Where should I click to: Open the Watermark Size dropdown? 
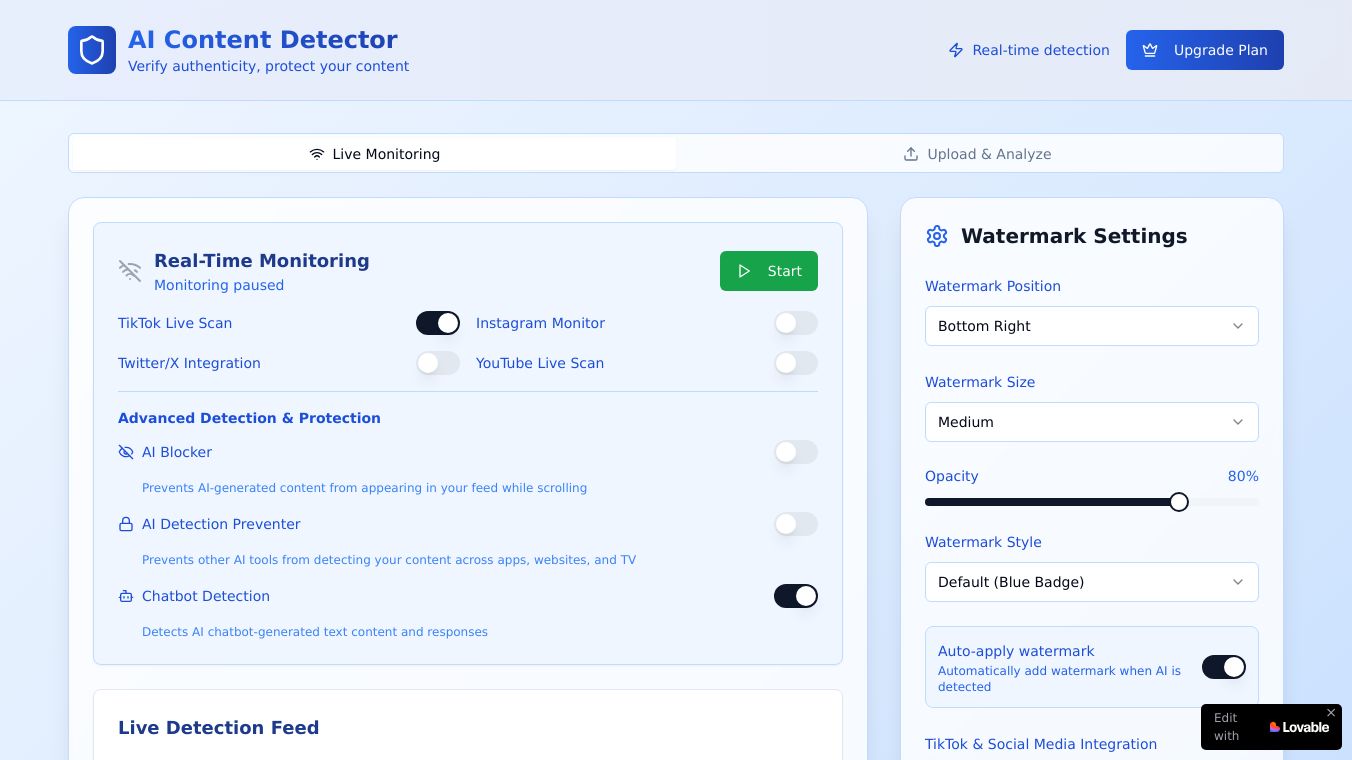(1092, 422)
